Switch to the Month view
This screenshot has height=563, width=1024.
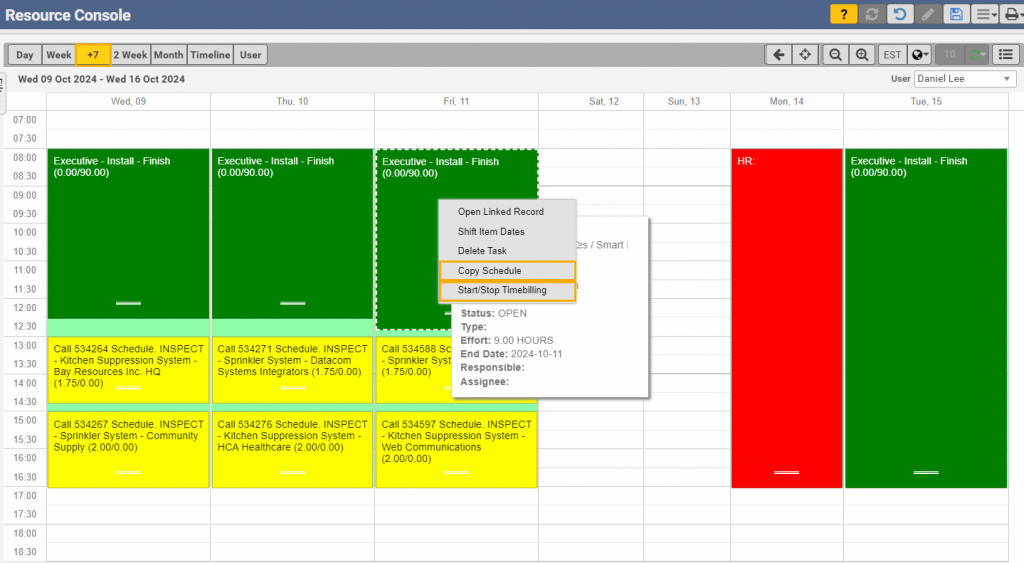(x=168, y=55)
